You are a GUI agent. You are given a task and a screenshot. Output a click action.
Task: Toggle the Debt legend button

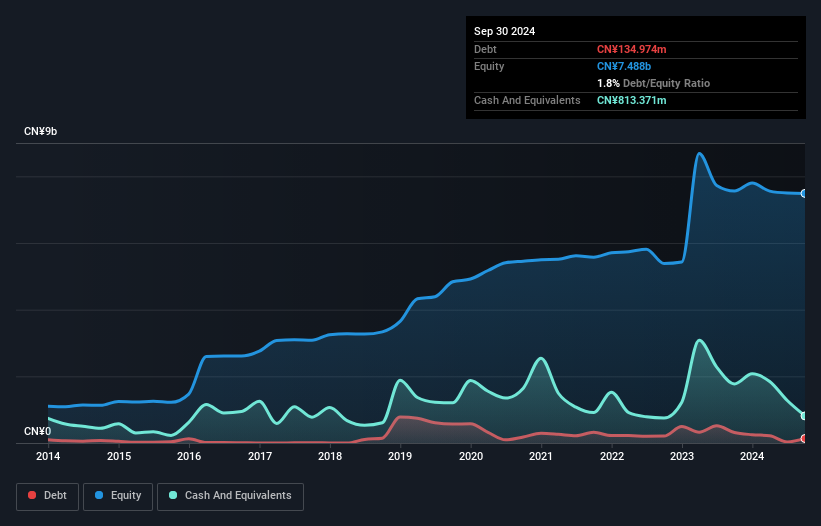(x=48, y=496)
